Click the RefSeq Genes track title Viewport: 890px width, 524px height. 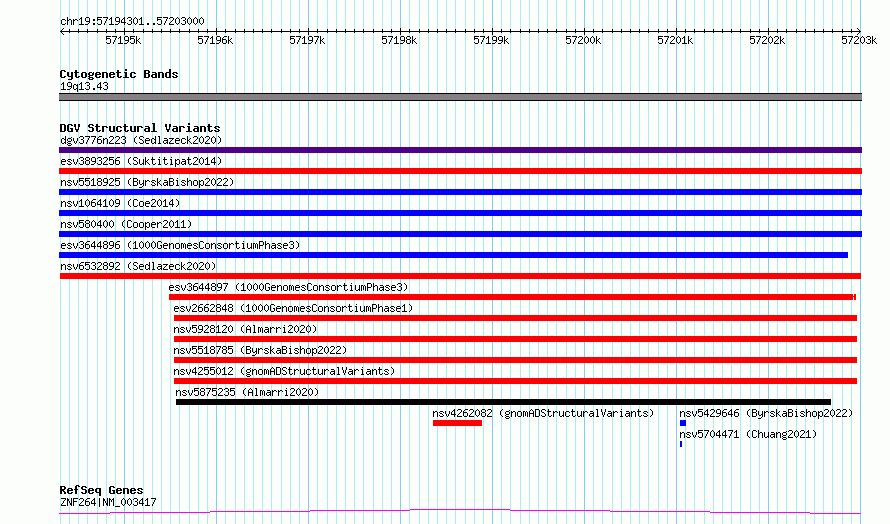(x=101, y=490)
